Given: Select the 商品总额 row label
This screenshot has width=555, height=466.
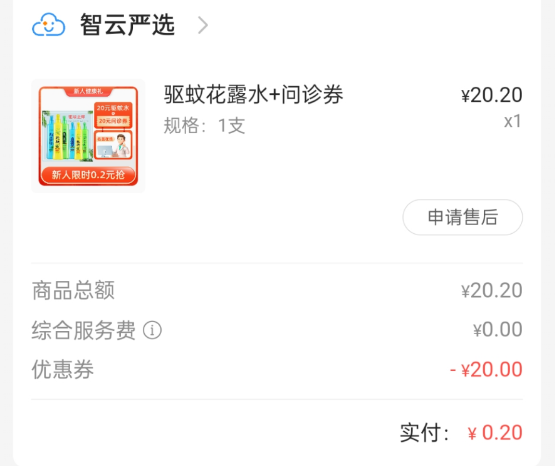Looking at the screenshot, I should click(x=73, y=290).
